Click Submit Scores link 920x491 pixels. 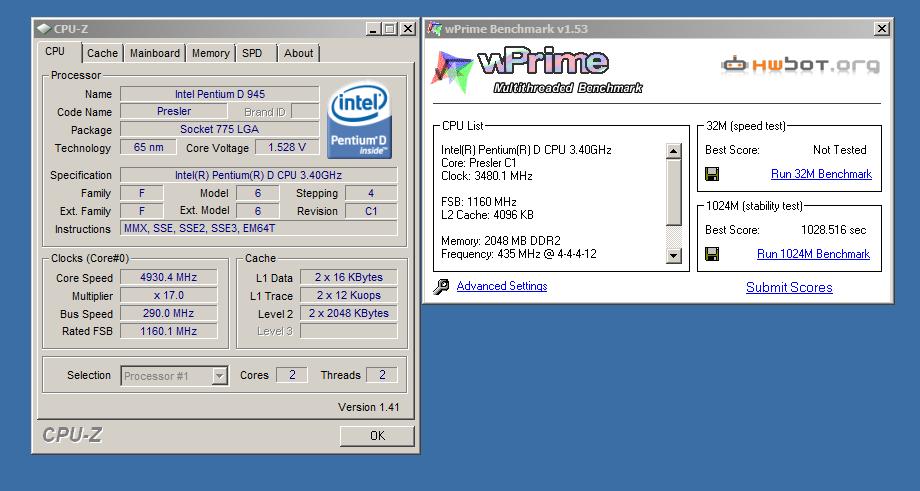pos(789,287)
